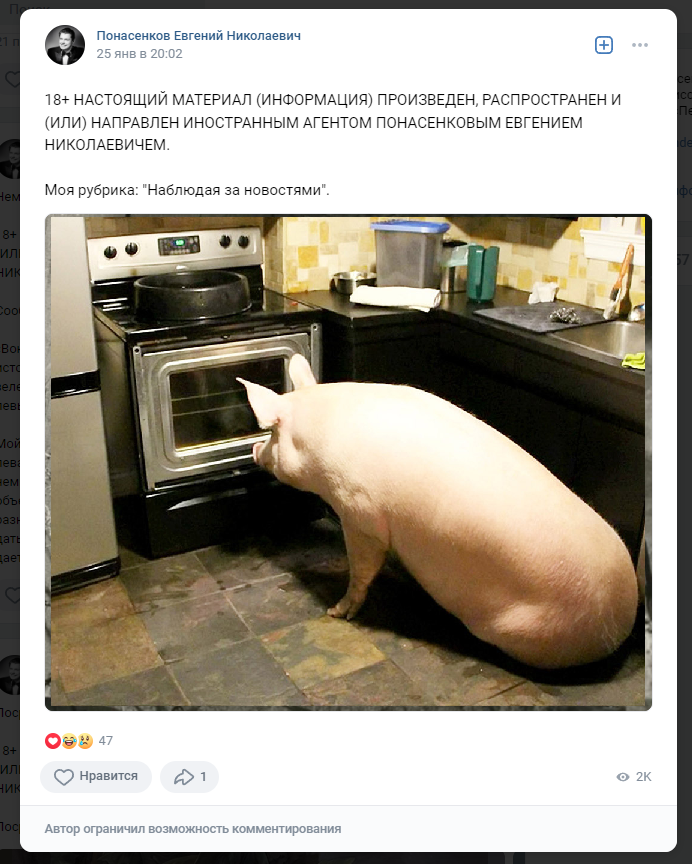Click the heart icon in Нравится button

(64, 777)
